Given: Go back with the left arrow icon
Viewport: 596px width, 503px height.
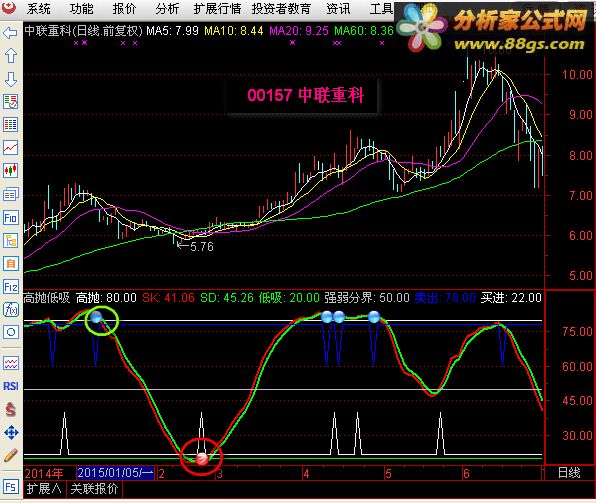Looking at the screenshot, I should [x=10, y=33].
